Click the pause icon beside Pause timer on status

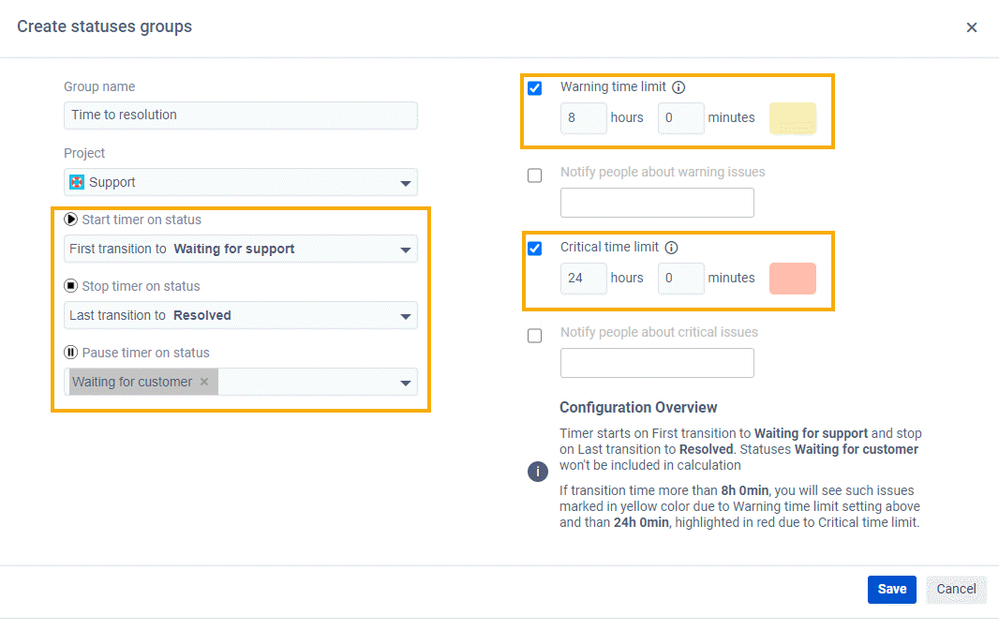(x=70, y=352)
